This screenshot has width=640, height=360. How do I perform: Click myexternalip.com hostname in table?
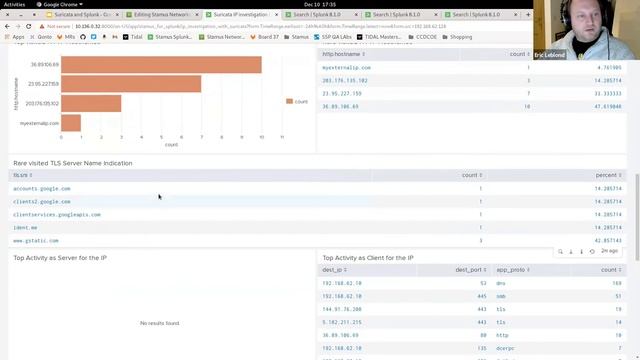pyautogui.click(x=347, y=68)
